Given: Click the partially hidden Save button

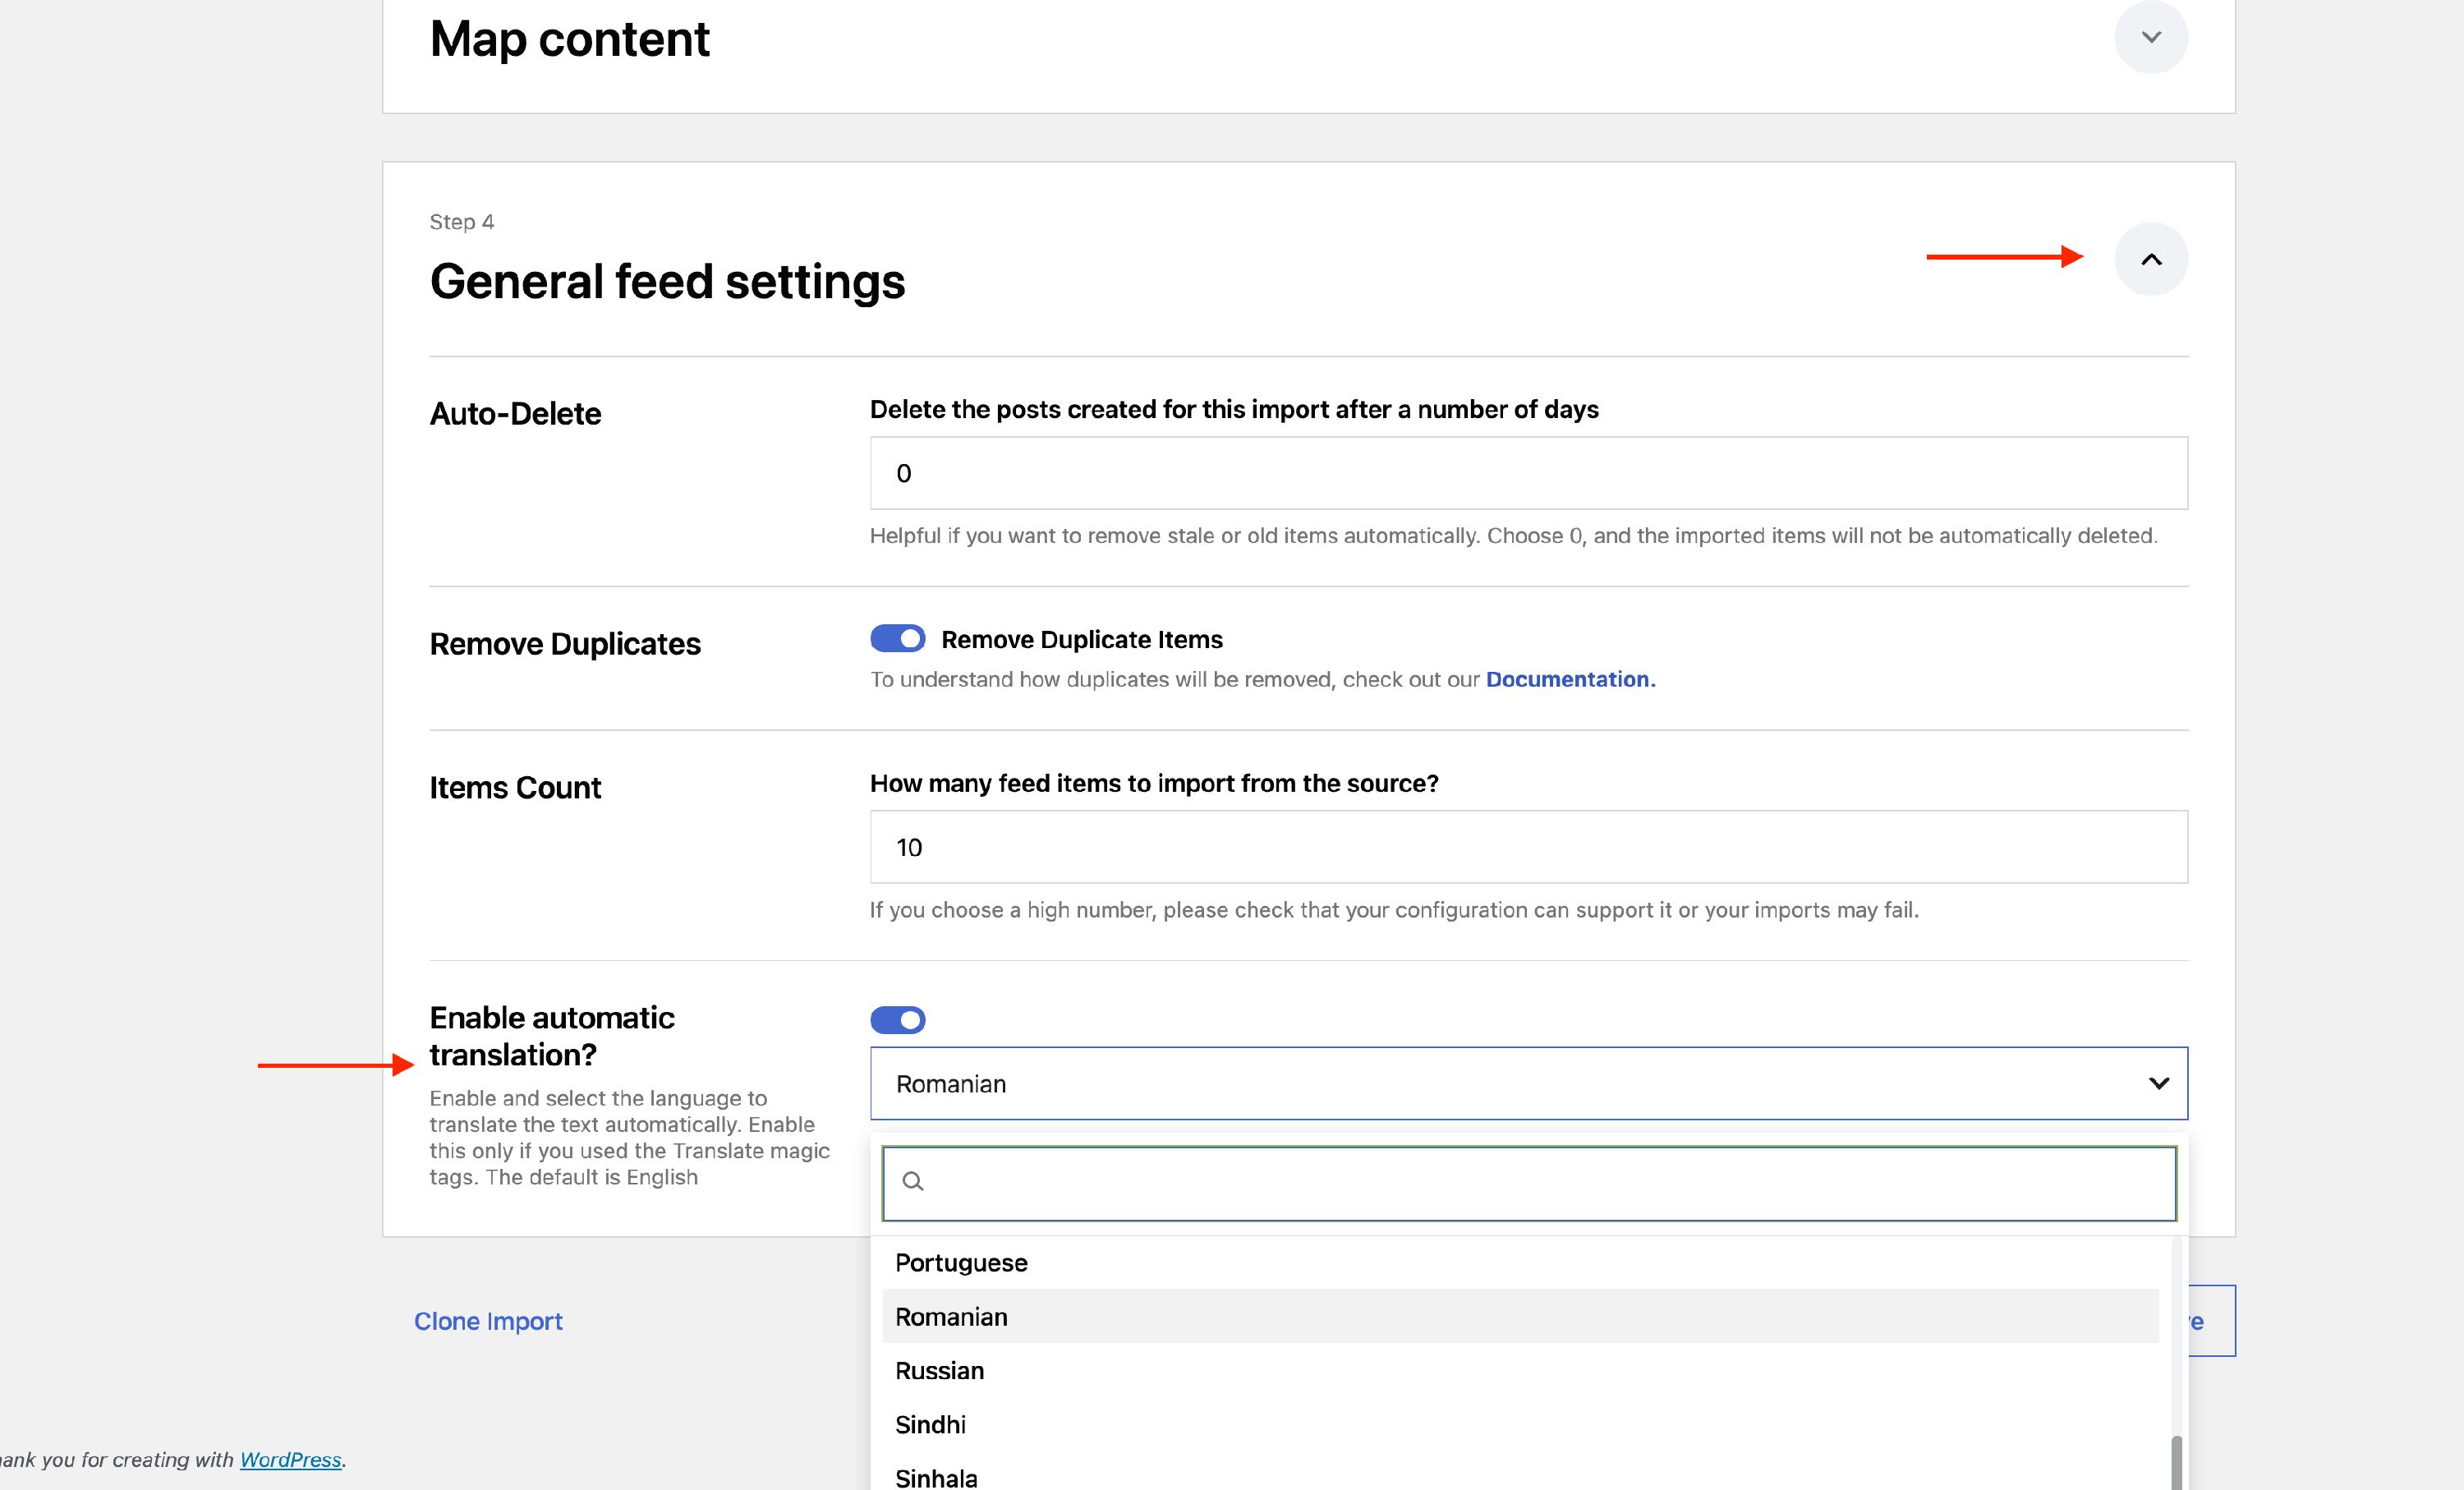Looking at the screenshot, I should [x=2210, y=1321].
